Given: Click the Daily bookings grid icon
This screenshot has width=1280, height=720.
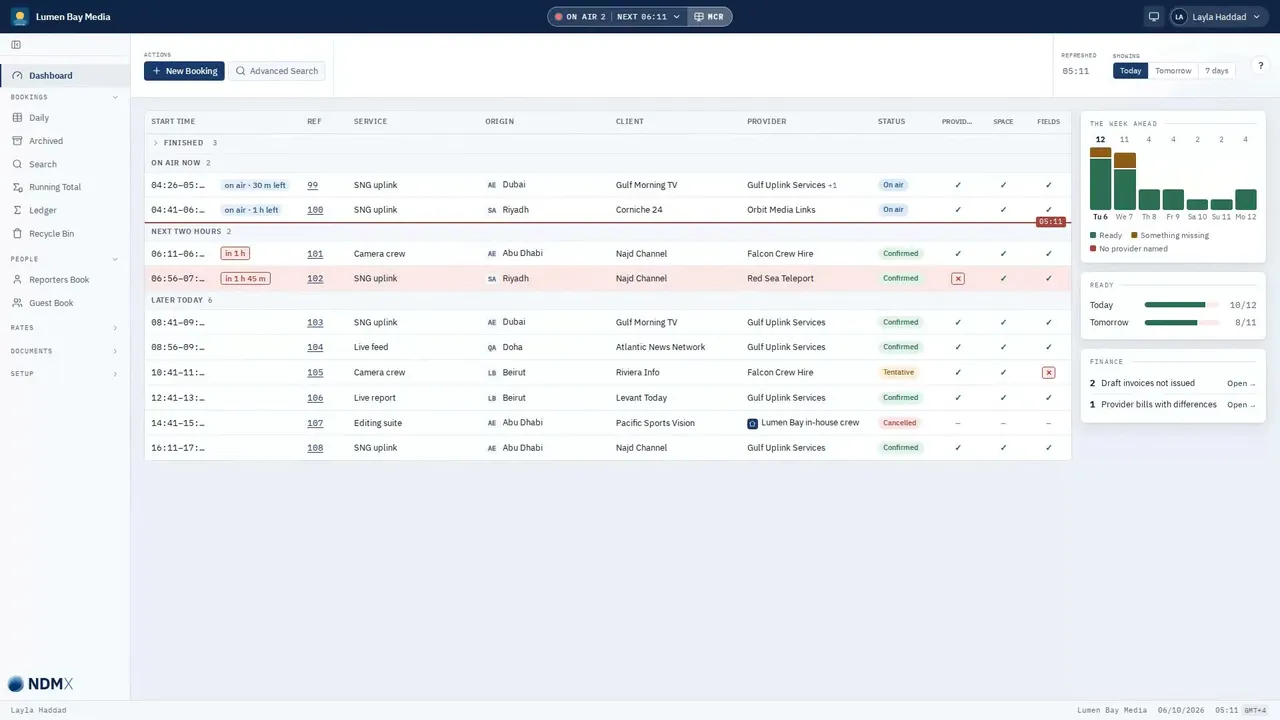Looking at the screenshot, I should [17, 118].
